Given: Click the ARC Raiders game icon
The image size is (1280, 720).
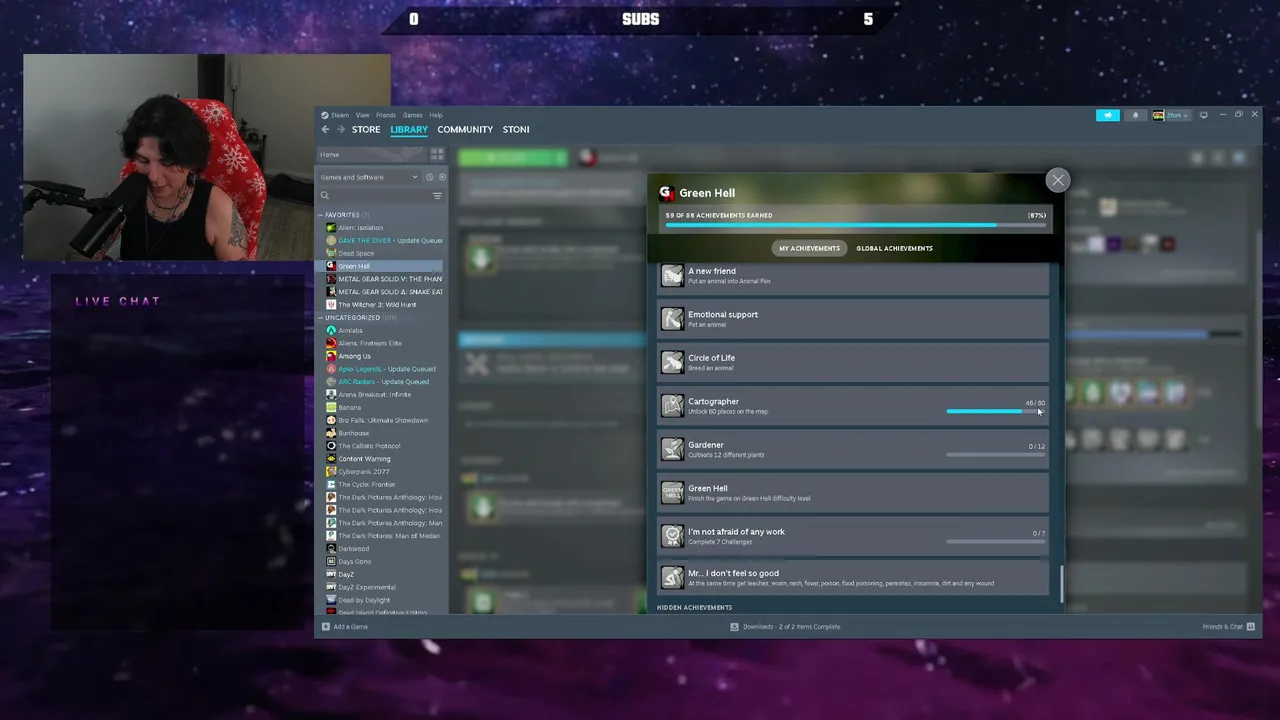Looking at the screenshot, I should point(331,382).
